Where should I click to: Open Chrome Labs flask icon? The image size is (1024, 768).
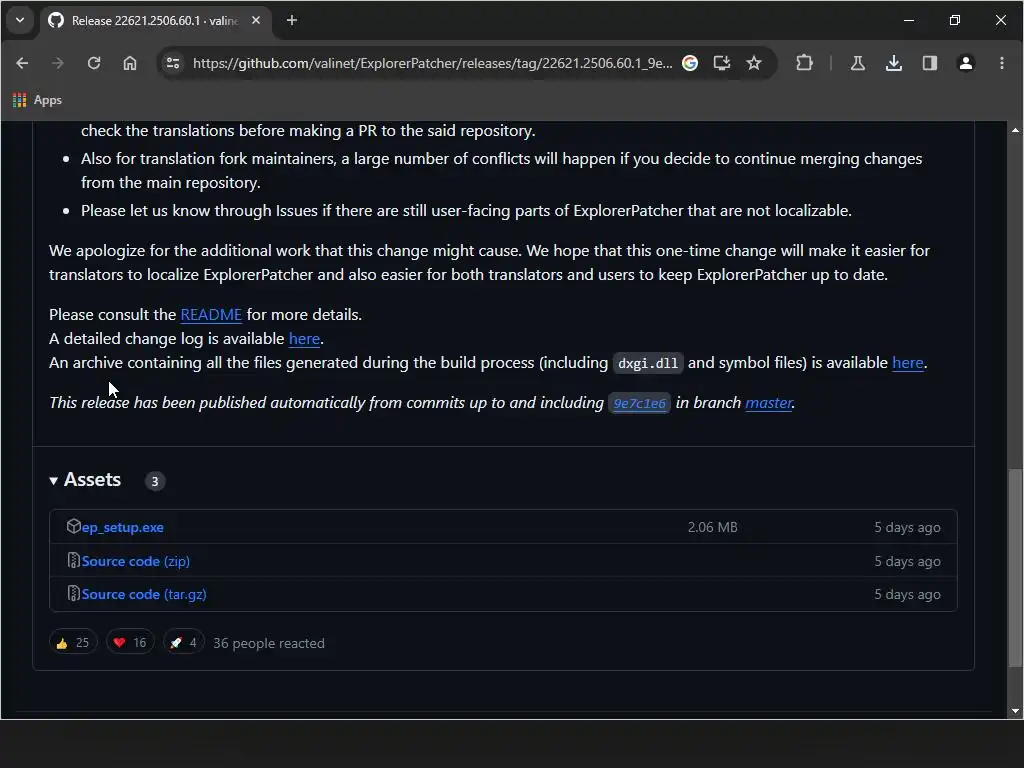click(x=857, y=63)
